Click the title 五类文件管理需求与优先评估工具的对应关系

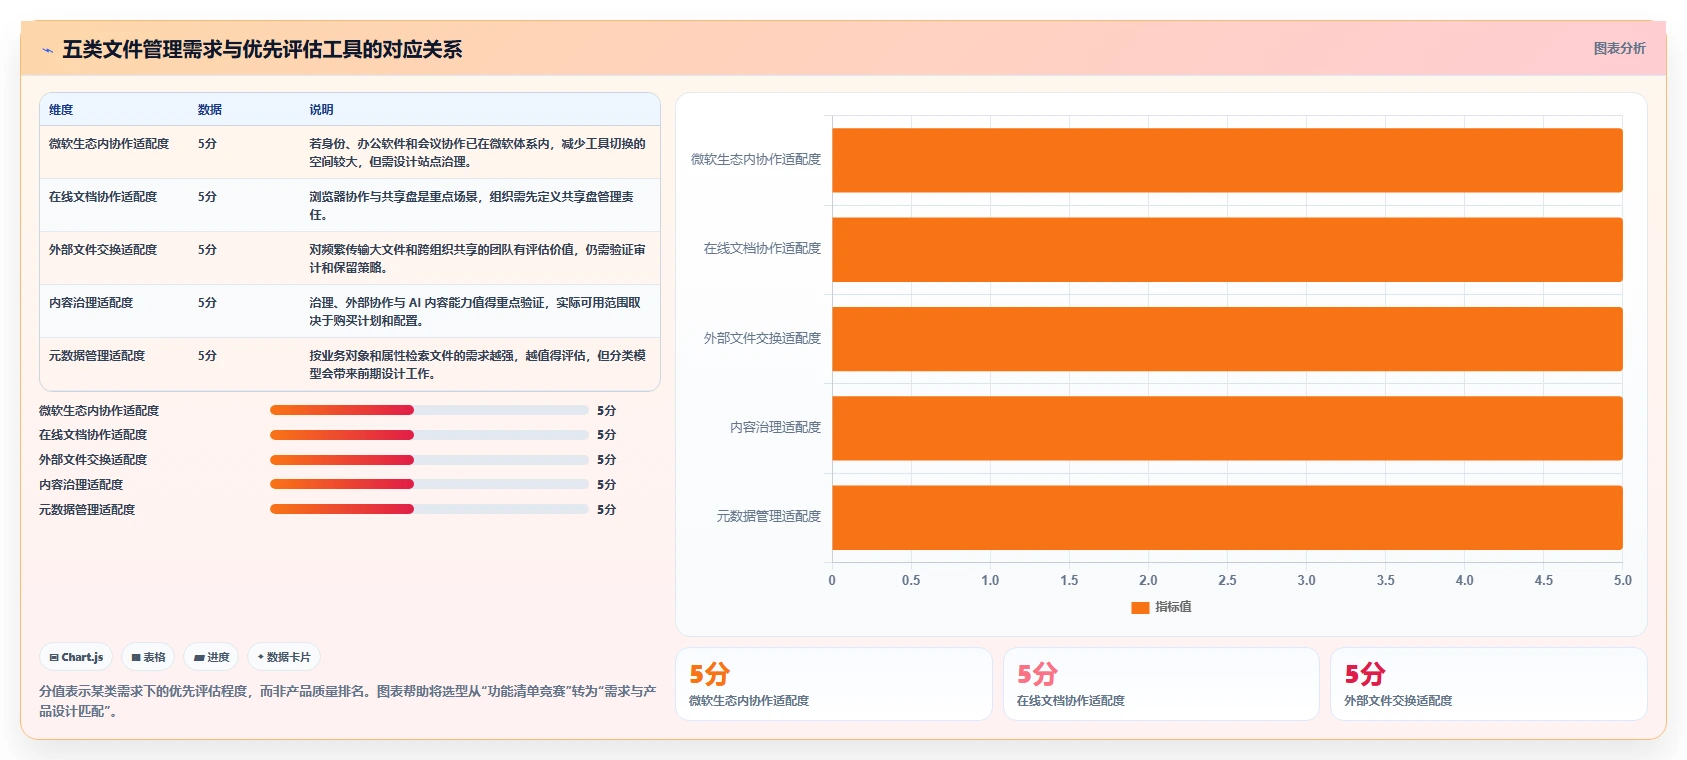(262, 49)
